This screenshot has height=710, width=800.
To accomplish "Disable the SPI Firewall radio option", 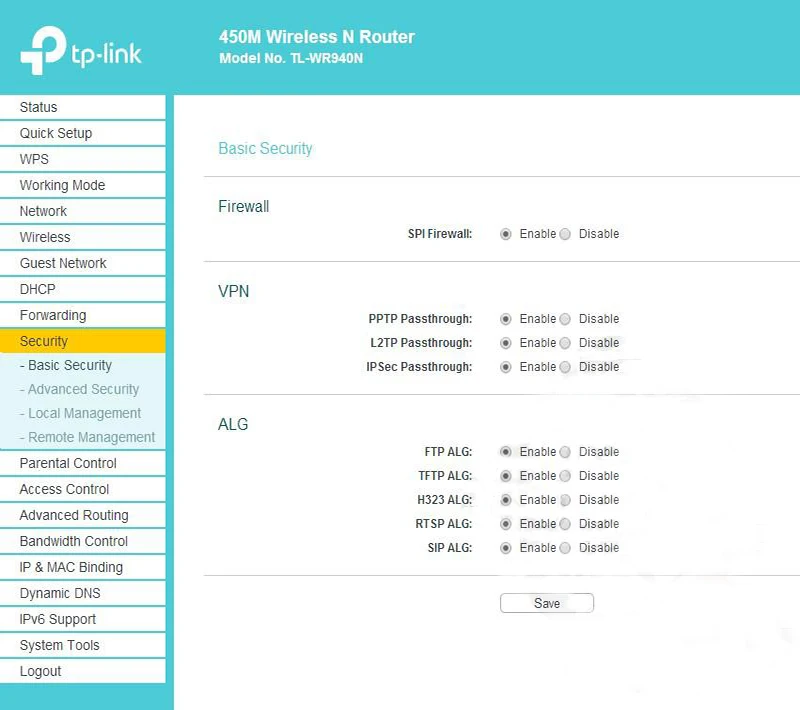I will (x=565, y=234).
